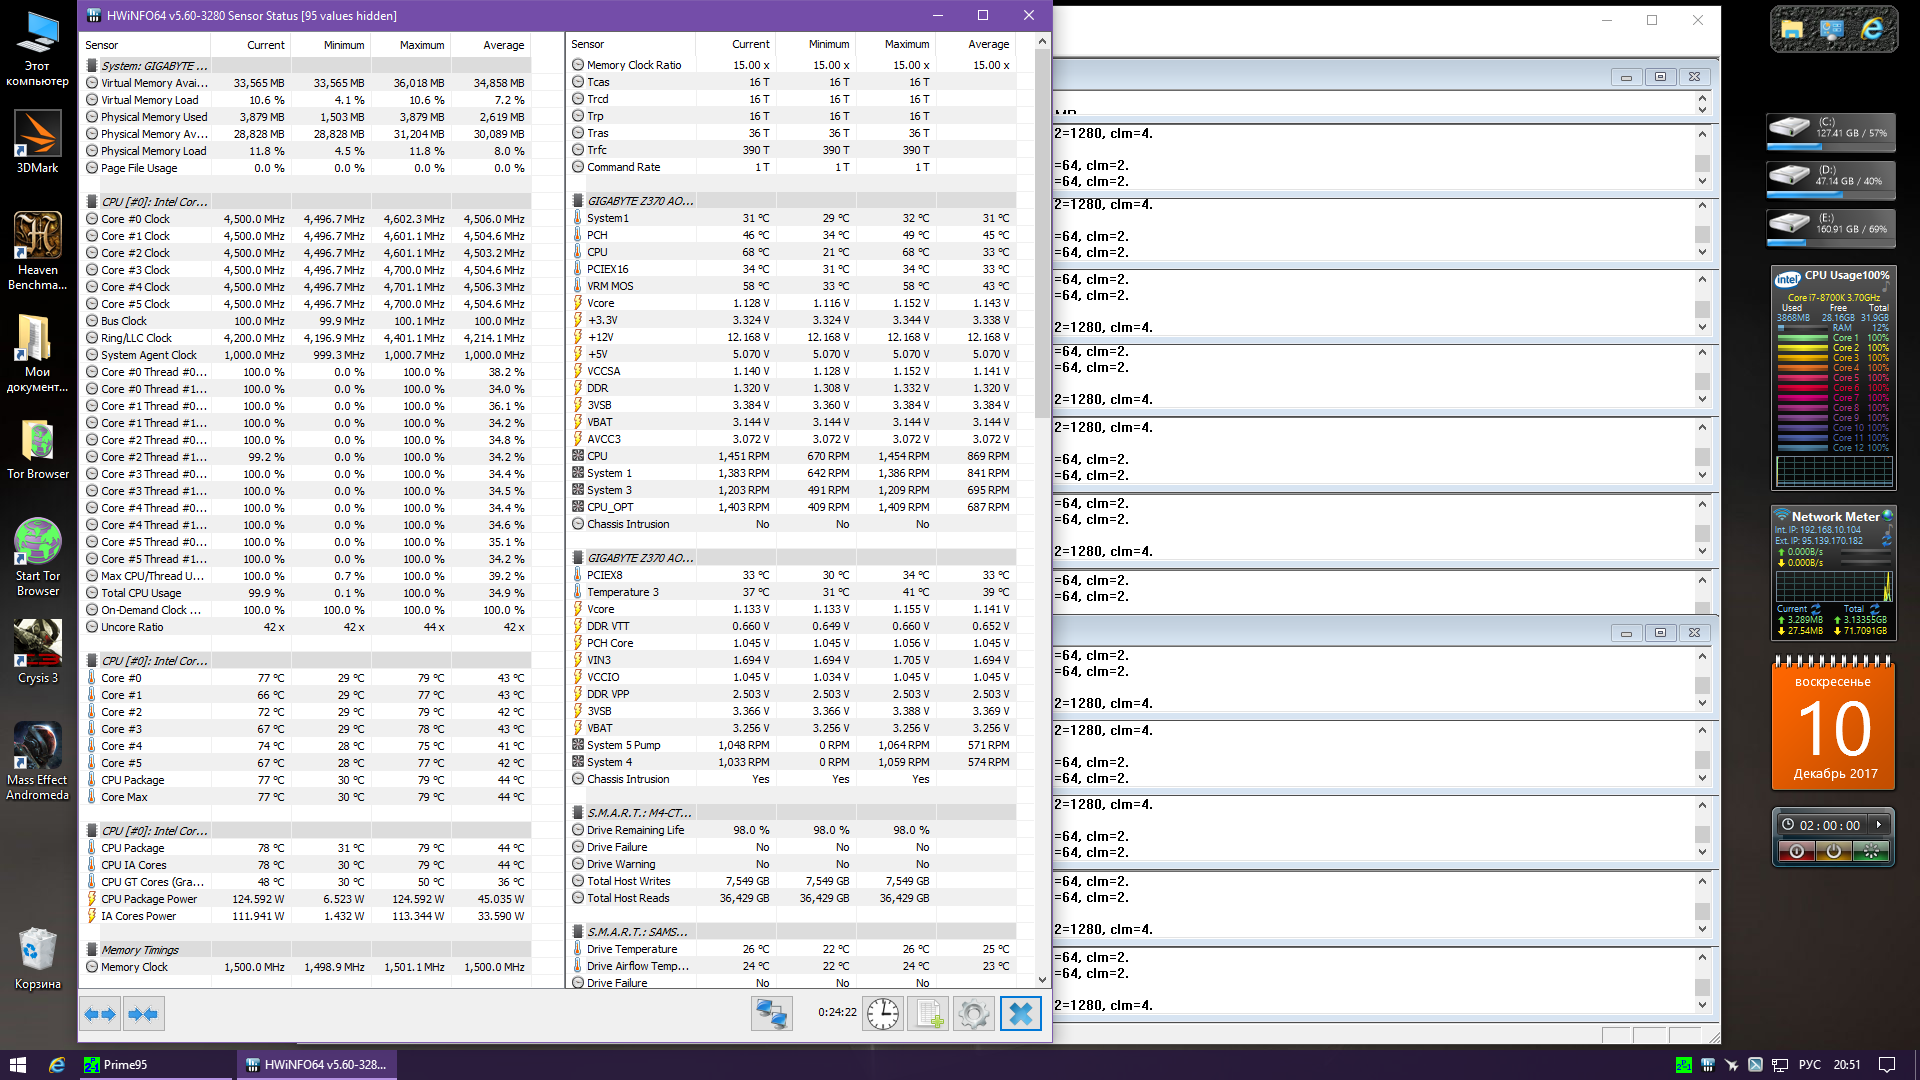Close sensors with blue X button
1920x1080 pixels.
[1020, 1014]
